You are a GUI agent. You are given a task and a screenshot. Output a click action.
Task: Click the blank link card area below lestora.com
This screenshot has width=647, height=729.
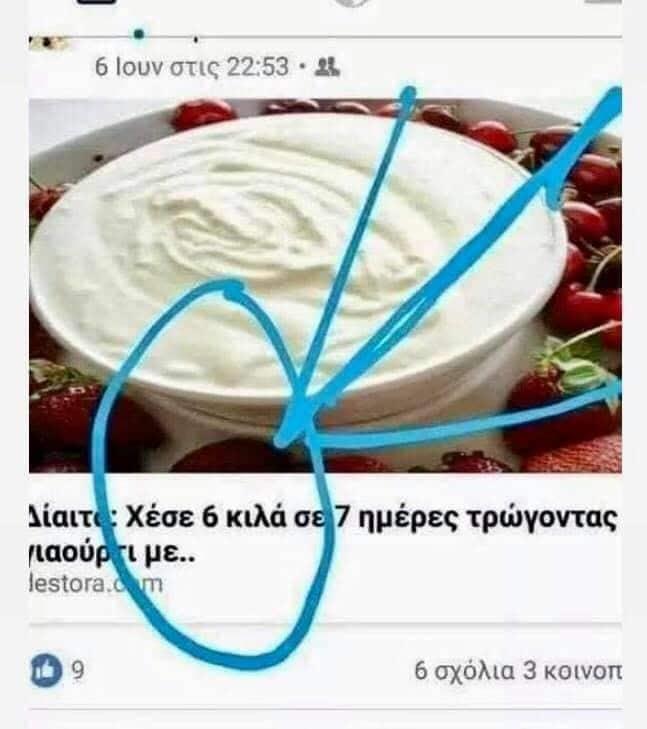(325, 607)
